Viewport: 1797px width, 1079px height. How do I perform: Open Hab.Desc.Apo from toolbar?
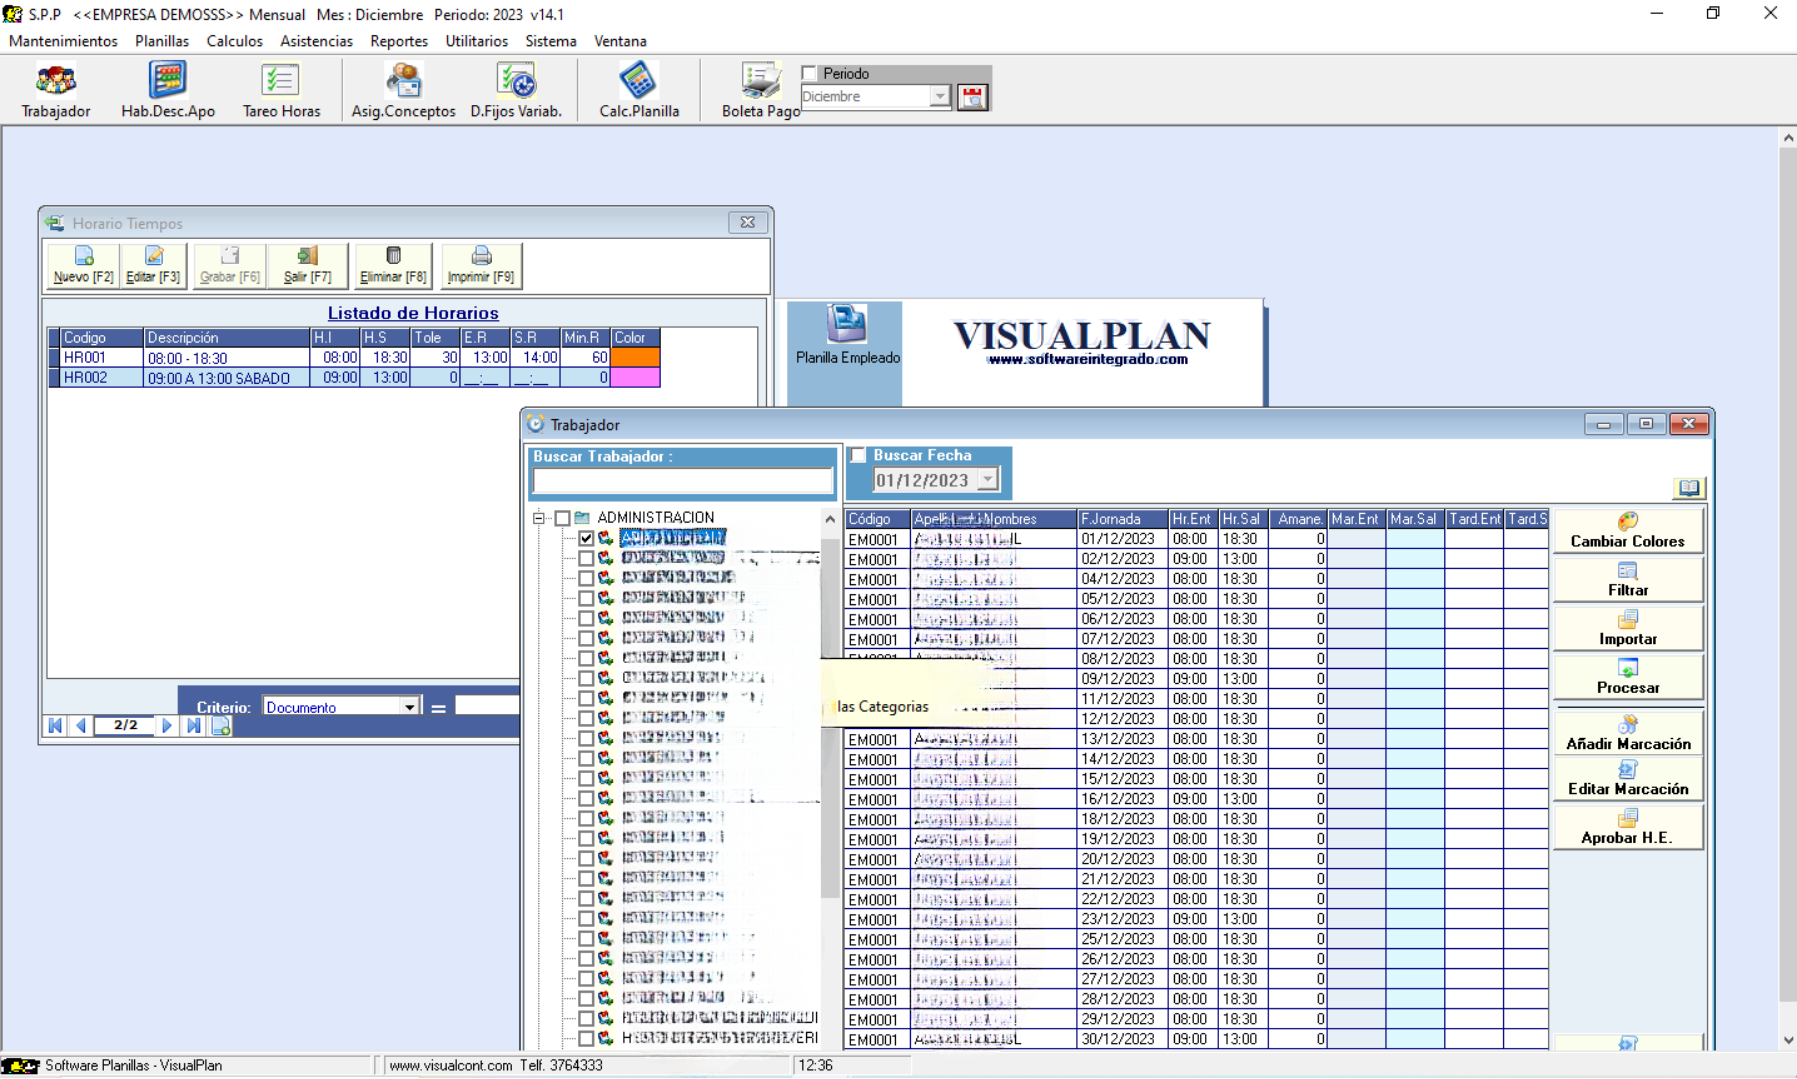(168, 91)
